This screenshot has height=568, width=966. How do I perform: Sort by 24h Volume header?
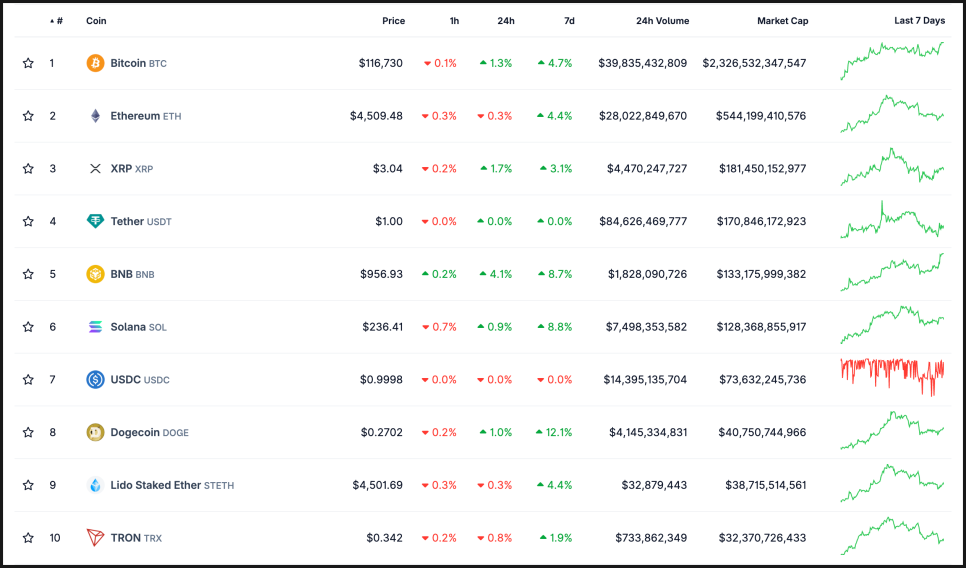662,21
